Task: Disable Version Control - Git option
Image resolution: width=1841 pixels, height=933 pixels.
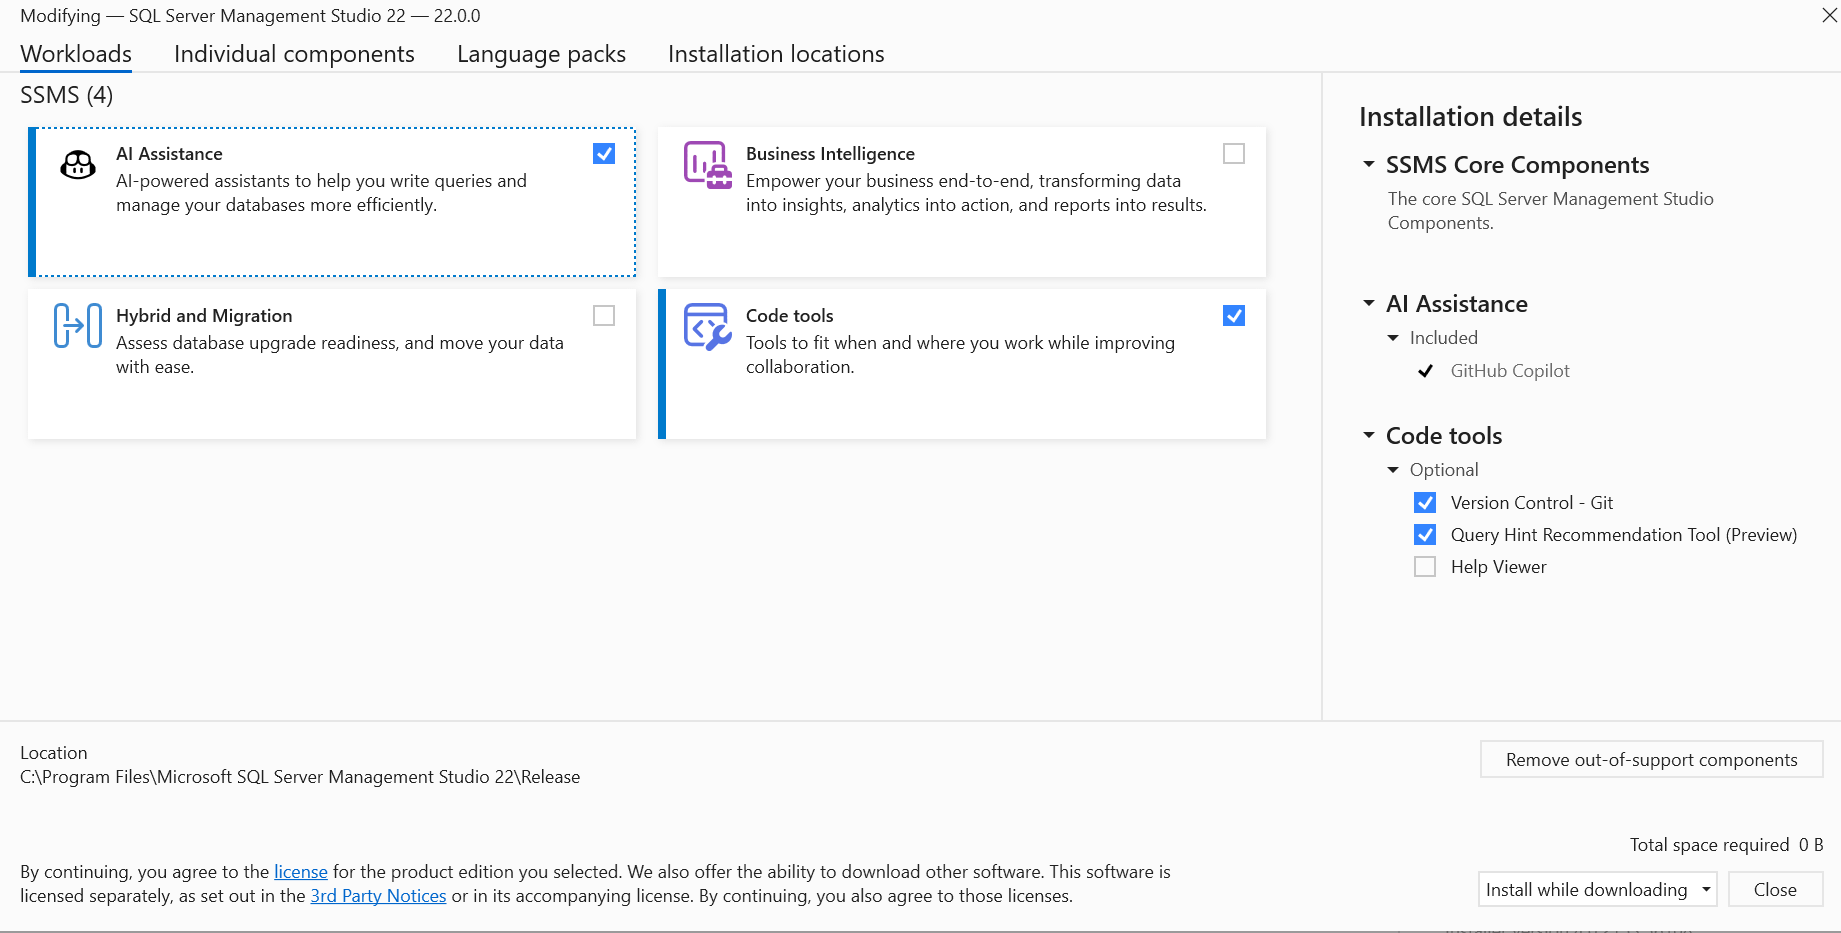Action: (x=1425, y=503)
